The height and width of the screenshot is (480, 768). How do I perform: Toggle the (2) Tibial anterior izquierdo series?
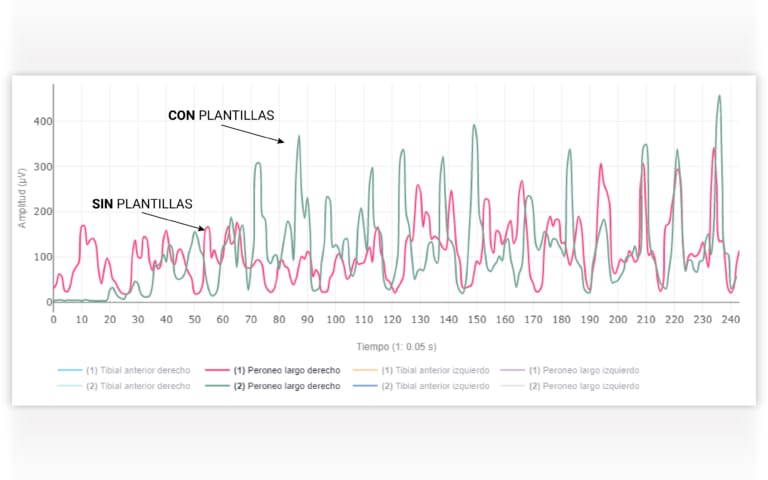coord(421,386)
